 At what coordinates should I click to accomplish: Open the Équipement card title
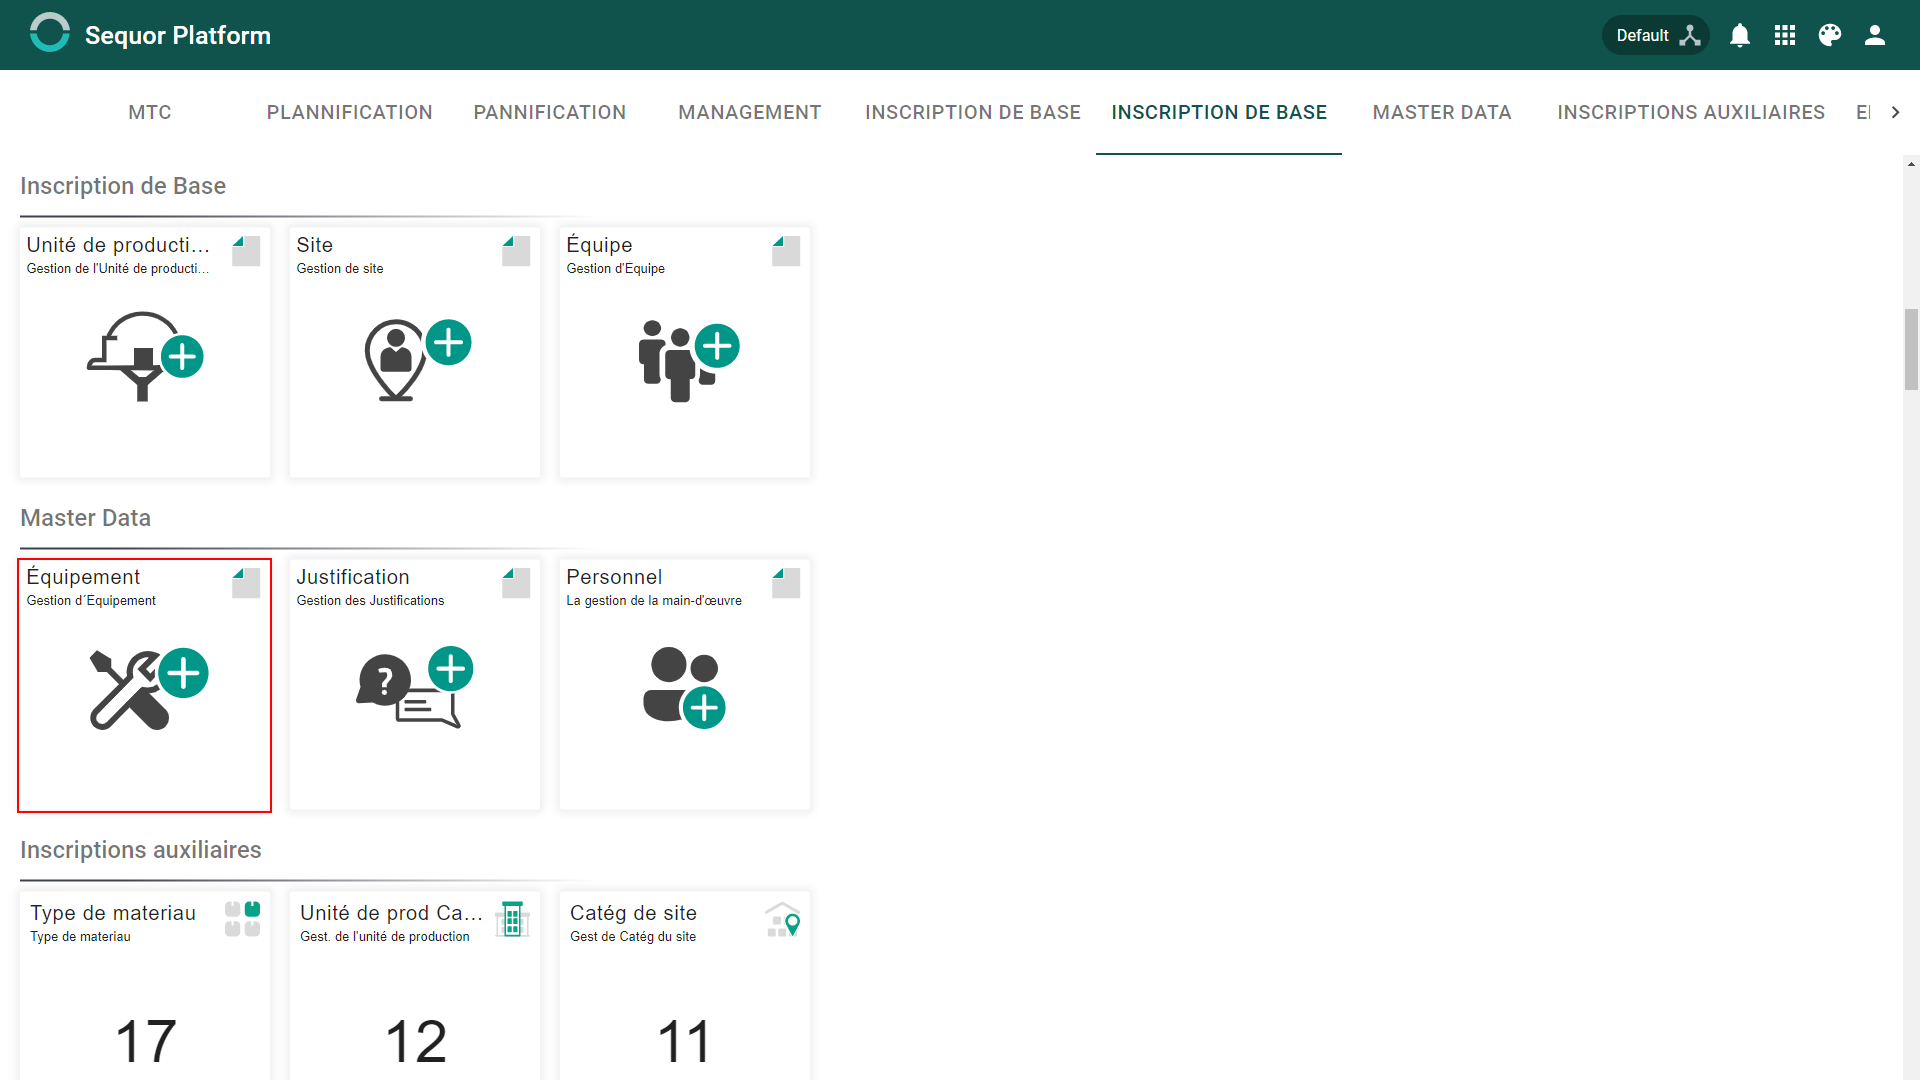click(x=83, y=577)
